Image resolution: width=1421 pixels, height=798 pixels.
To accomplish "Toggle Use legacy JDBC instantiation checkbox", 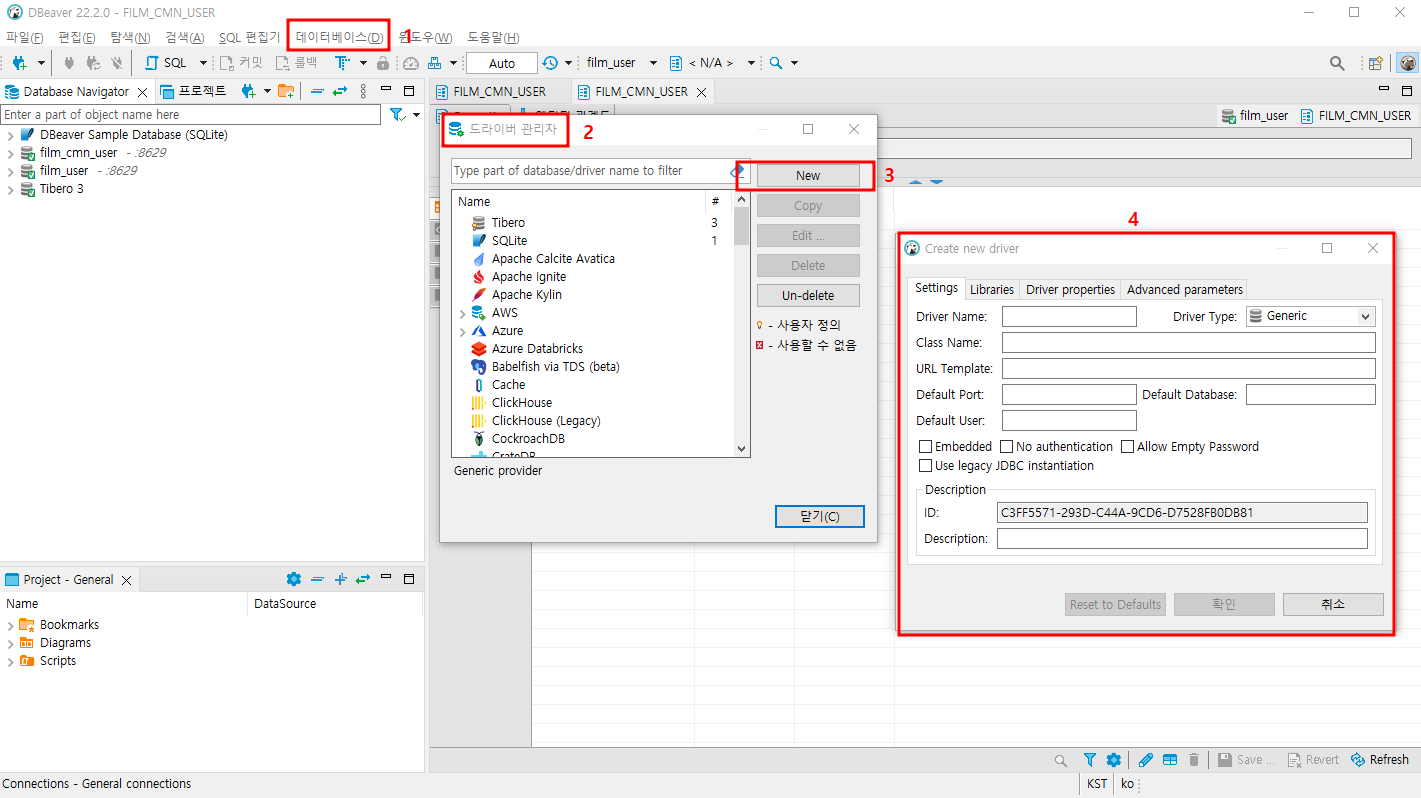I will [926, 466].
